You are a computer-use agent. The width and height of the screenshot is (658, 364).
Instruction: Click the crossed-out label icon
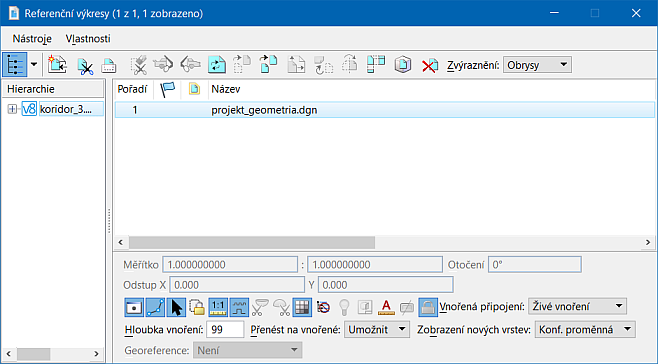[x=407, y=307]
